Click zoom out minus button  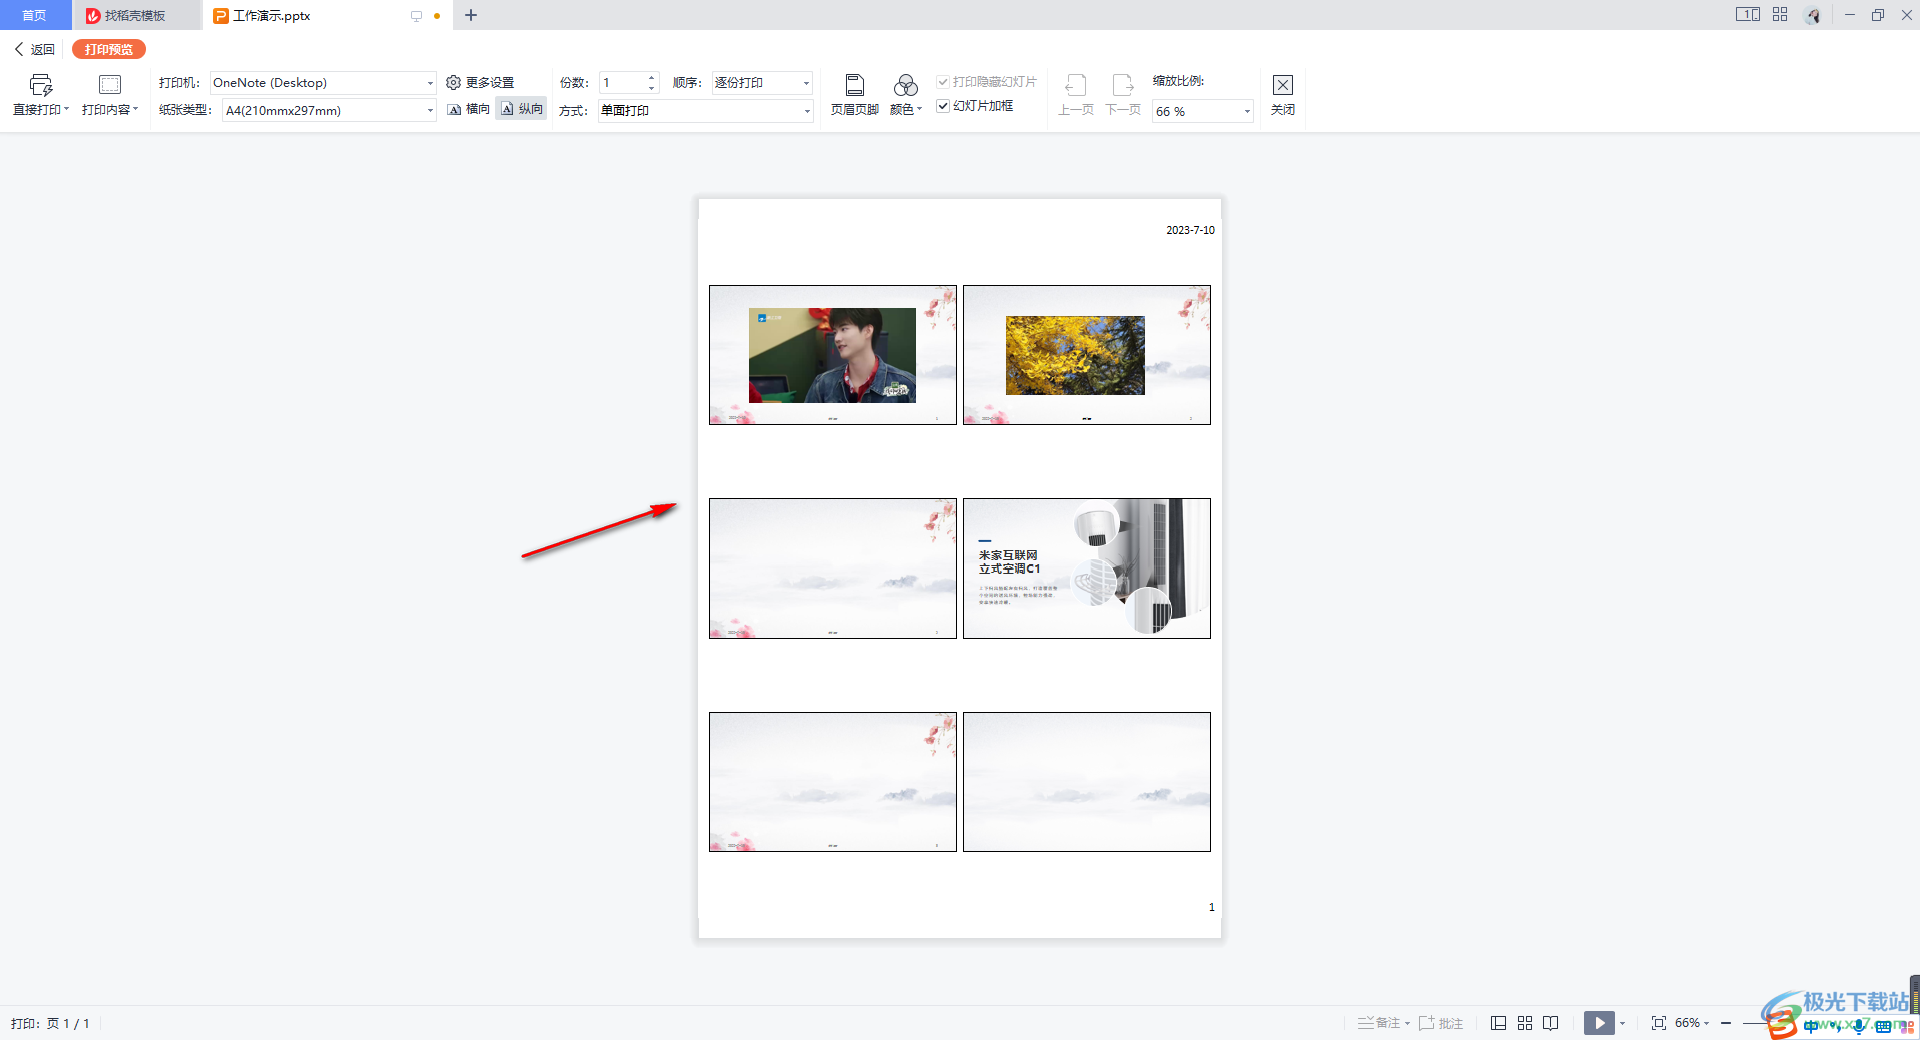[x=1726, y=1023]
